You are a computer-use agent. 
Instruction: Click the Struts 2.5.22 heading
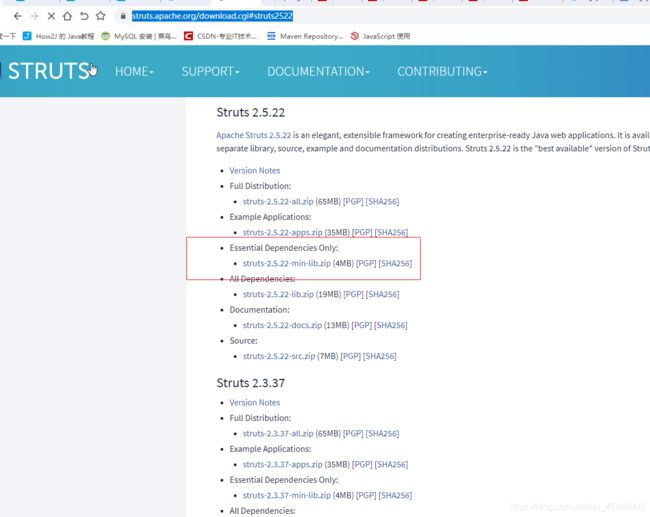pos(250,112)
